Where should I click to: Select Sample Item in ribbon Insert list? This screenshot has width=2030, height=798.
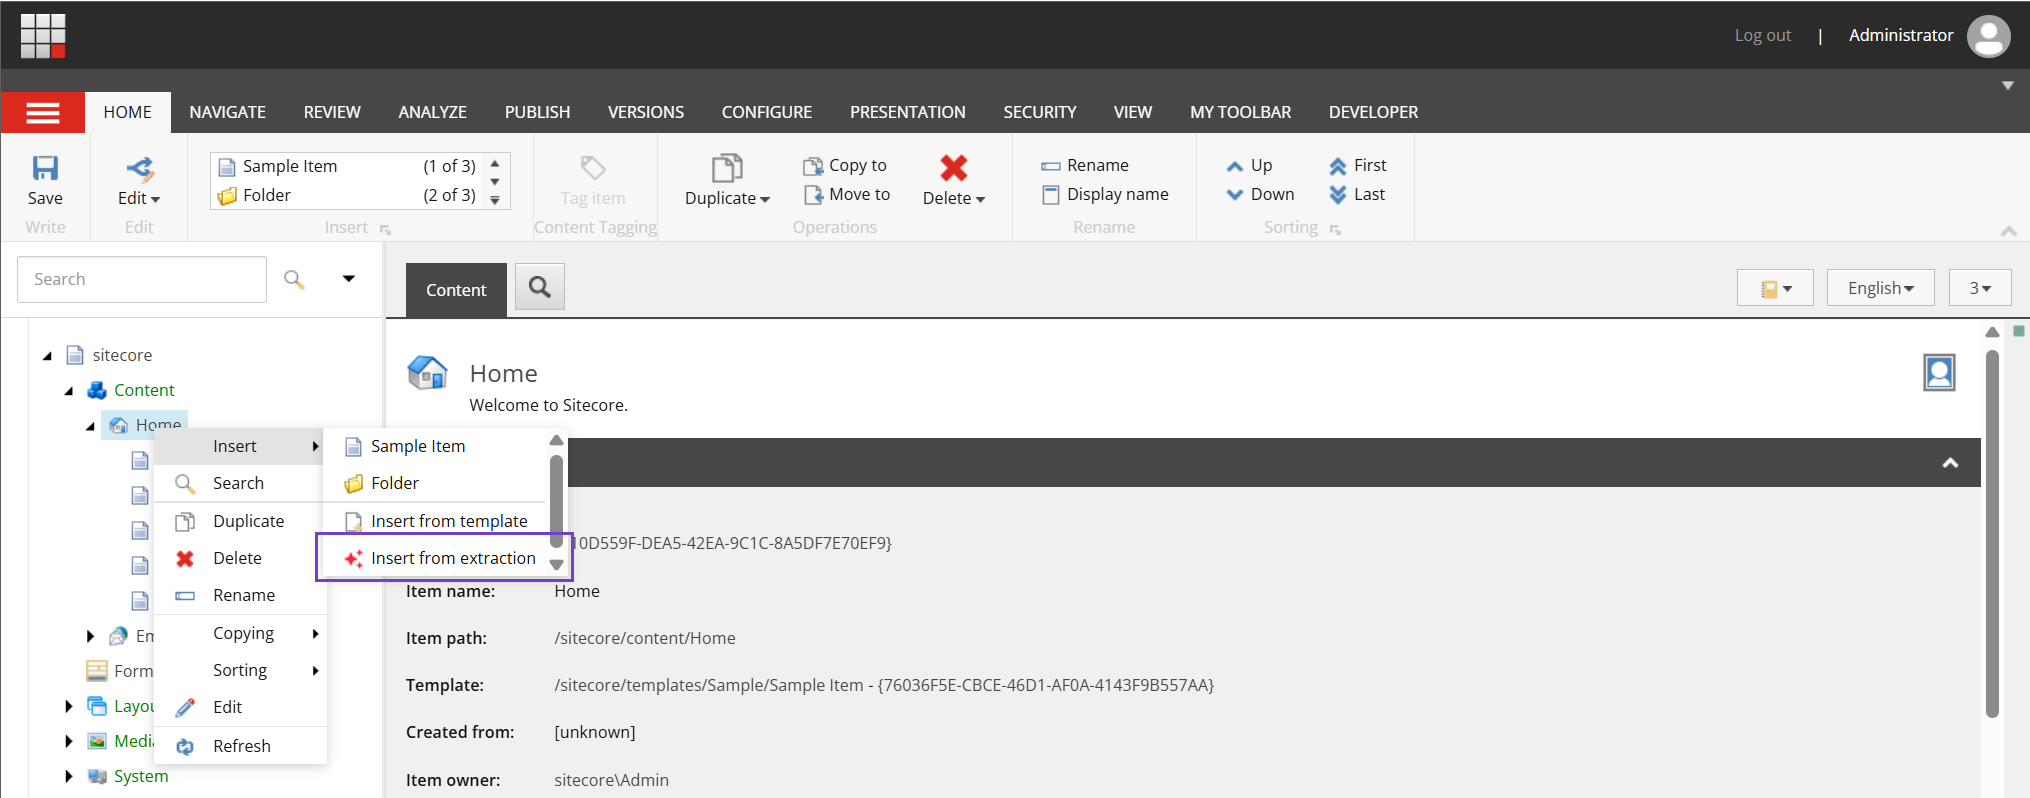coord(346,166)
